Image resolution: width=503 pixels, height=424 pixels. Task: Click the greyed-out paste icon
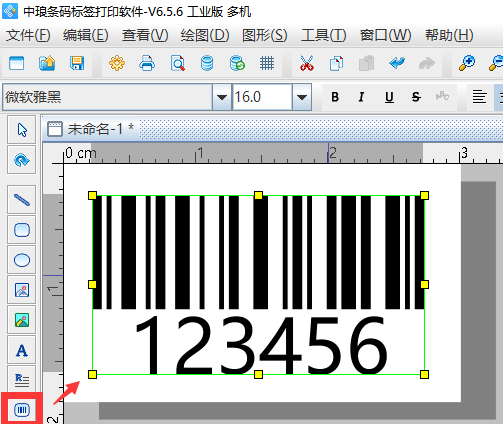click(366, 64)
